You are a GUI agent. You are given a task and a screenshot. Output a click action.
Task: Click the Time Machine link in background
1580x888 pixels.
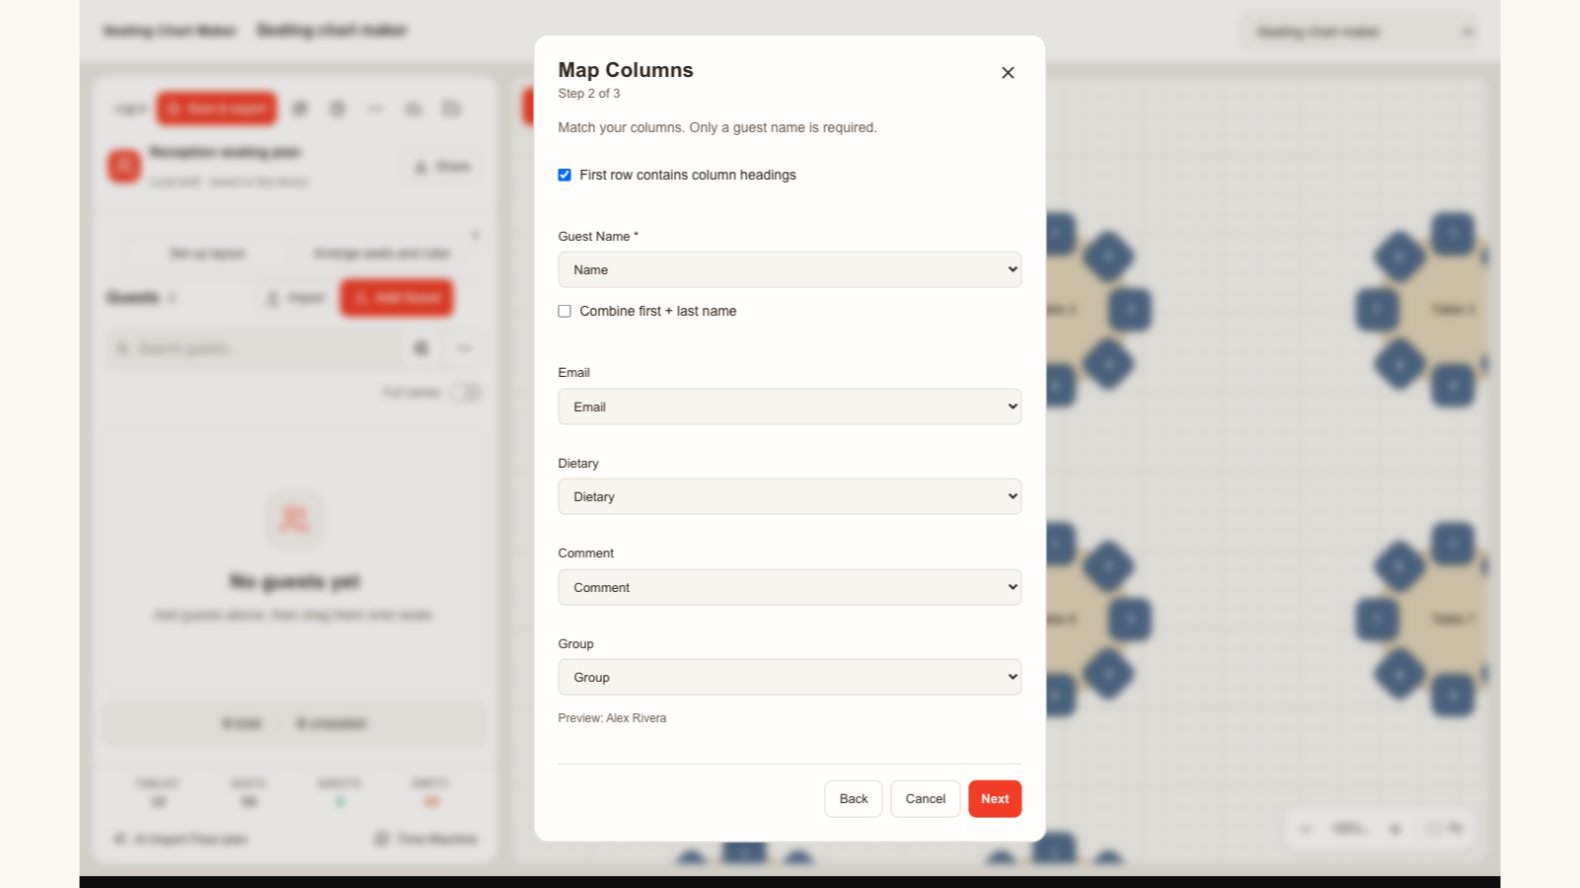coord(426,839)
